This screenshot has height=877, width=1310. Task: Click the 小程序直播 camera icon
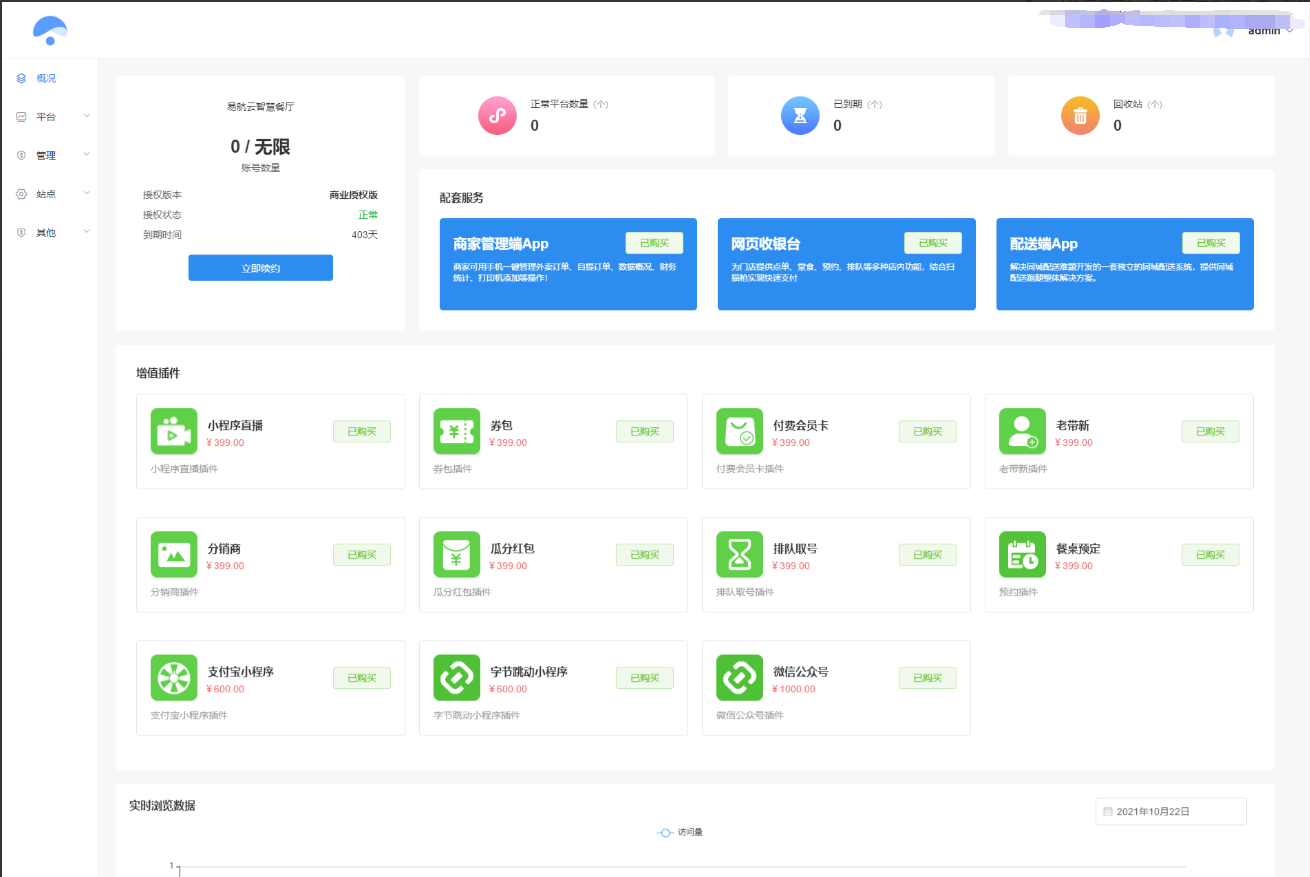tap(174, 431)
